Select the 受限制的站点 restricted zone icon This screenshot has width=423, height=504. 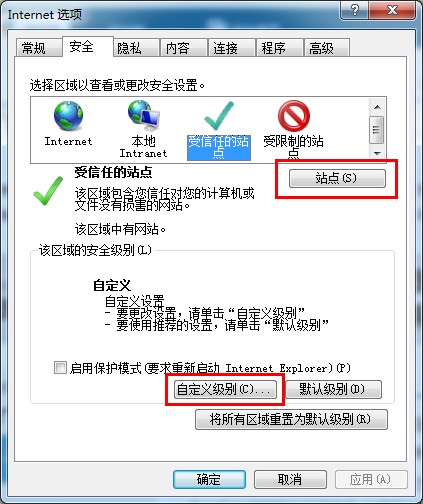click(x=294, y=116)
